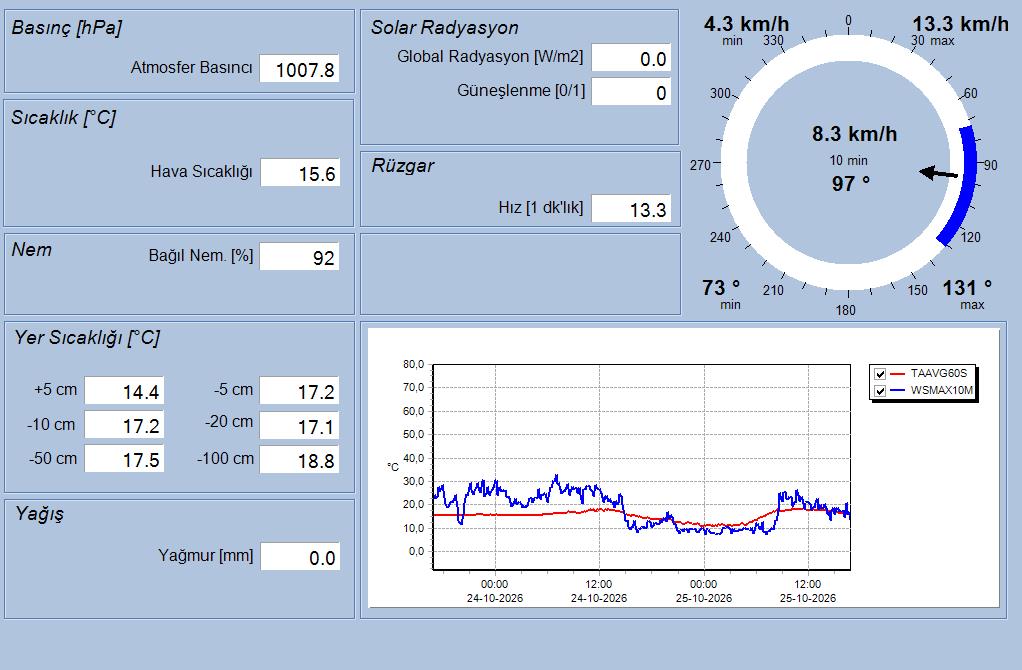Select the Rüzgar Hız value 13.3
1022x670 pixels.
click(x=631, y=209)
